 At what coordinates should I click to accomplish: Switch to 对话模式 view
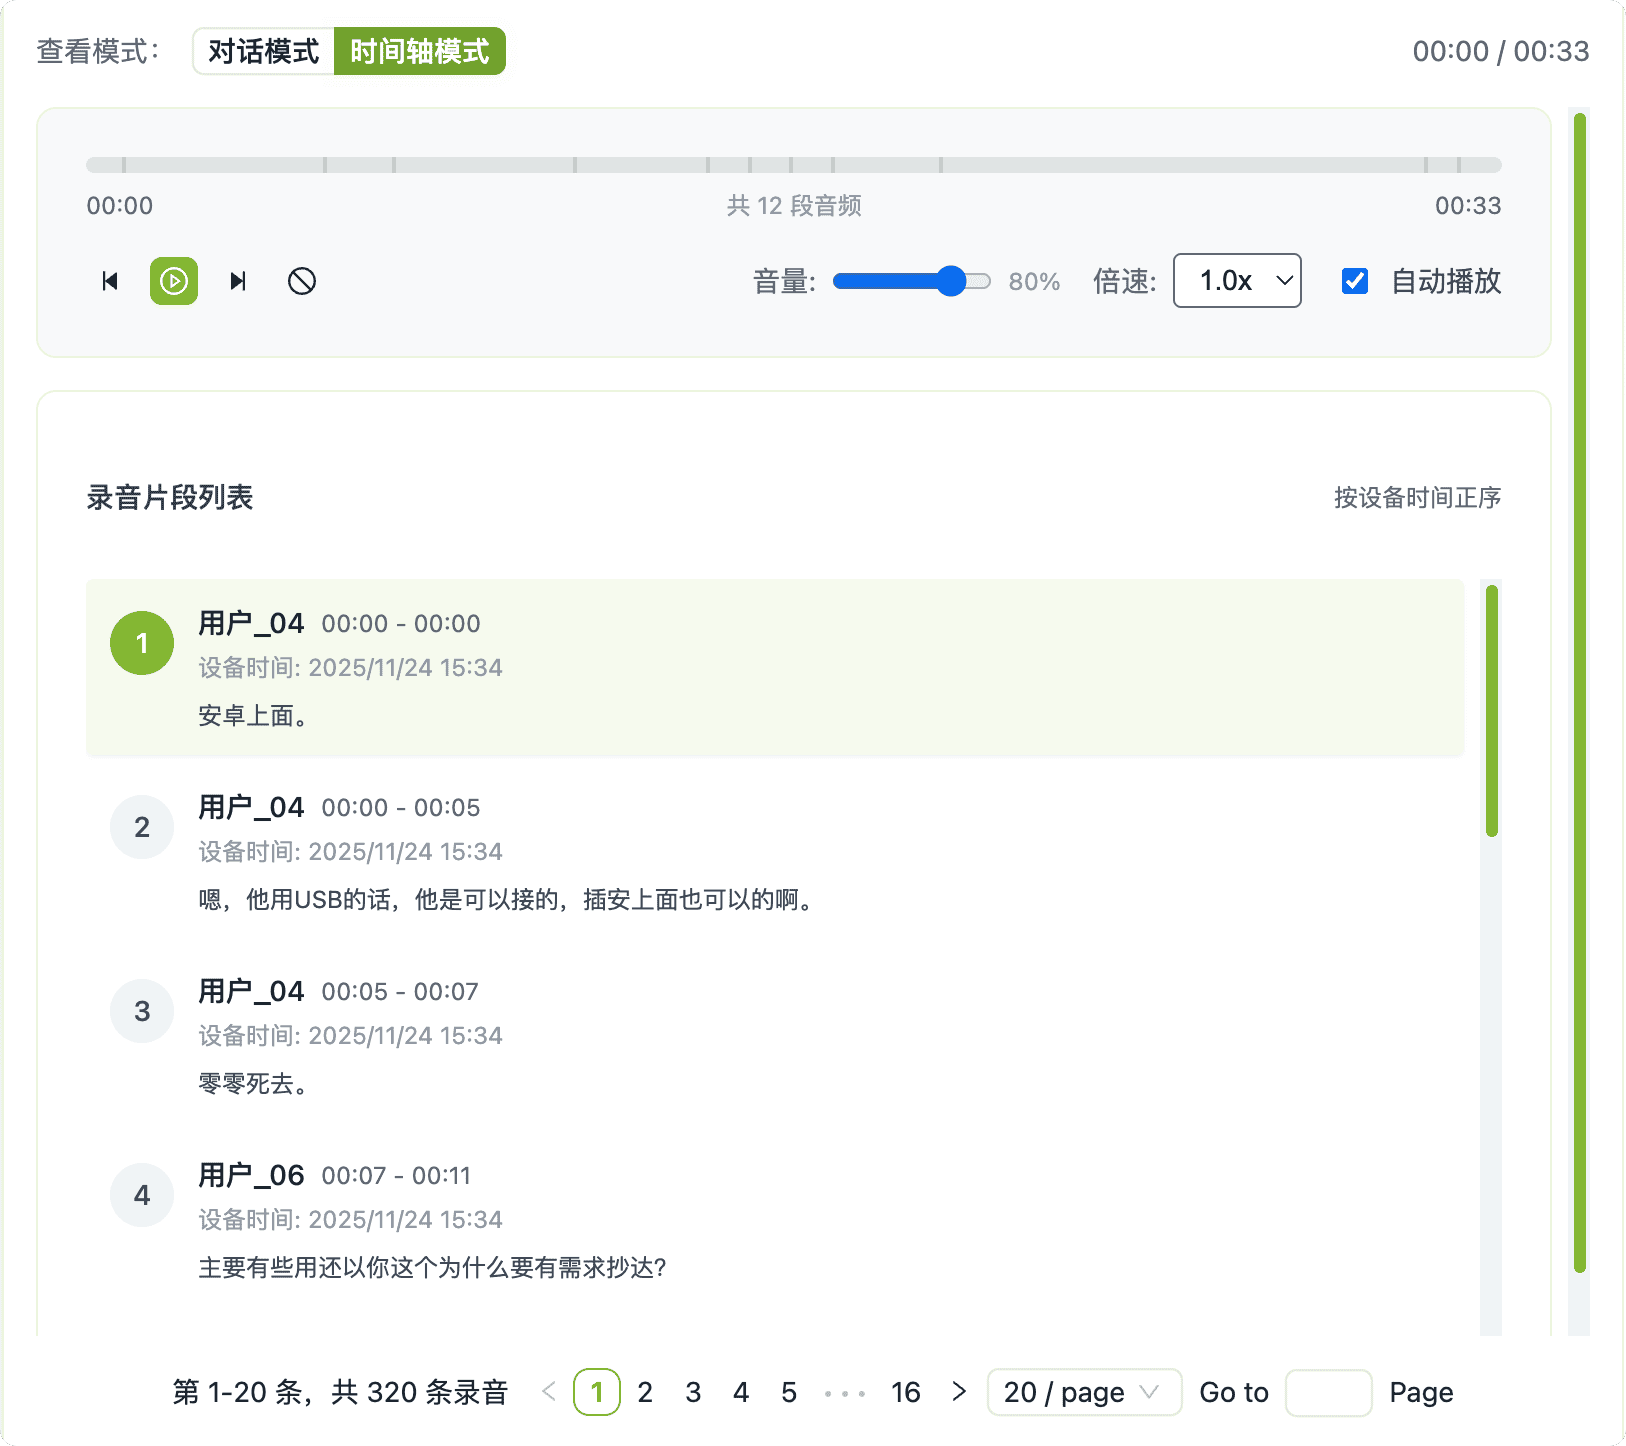pos(264,51)
